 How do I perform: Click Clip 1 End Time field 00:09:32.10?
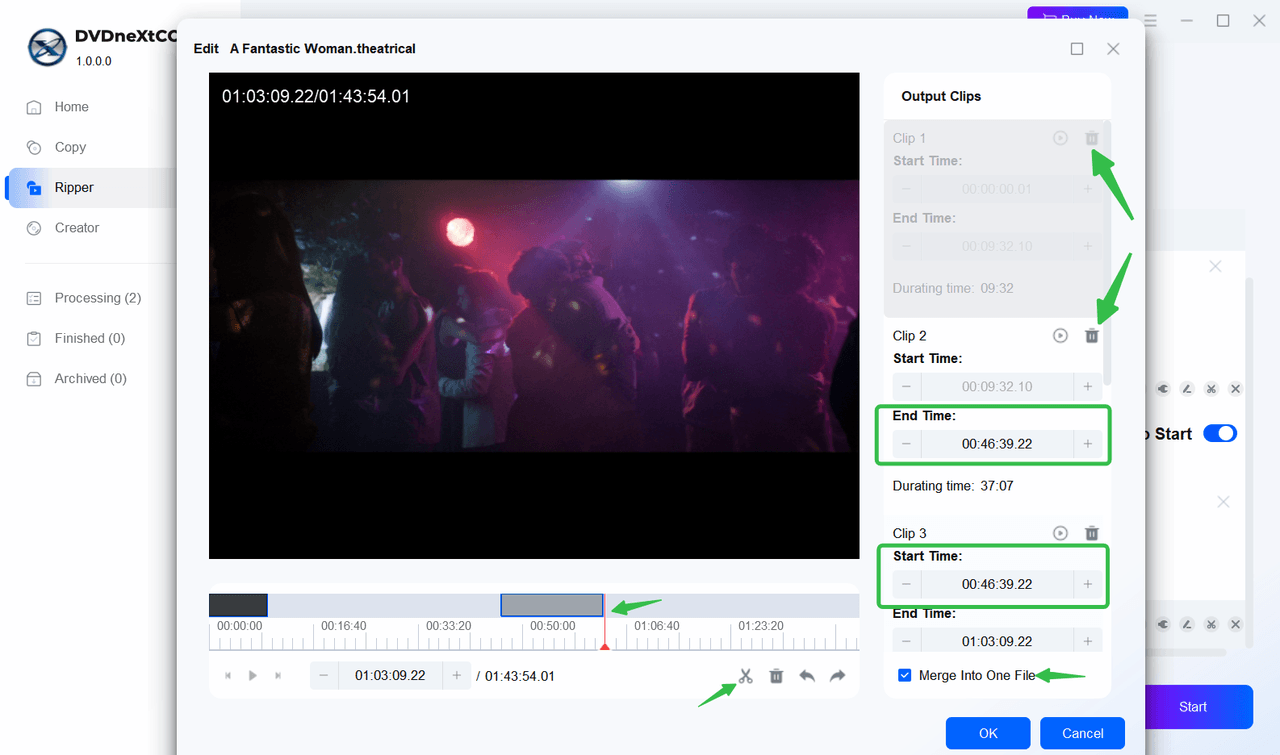997,246
